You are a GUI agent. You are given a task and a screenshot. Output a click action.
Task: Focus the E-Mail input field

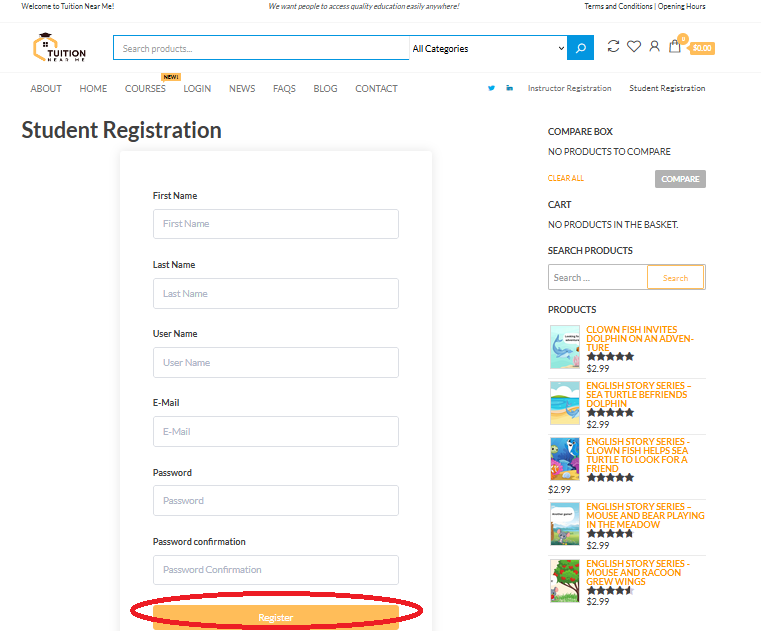275,432
